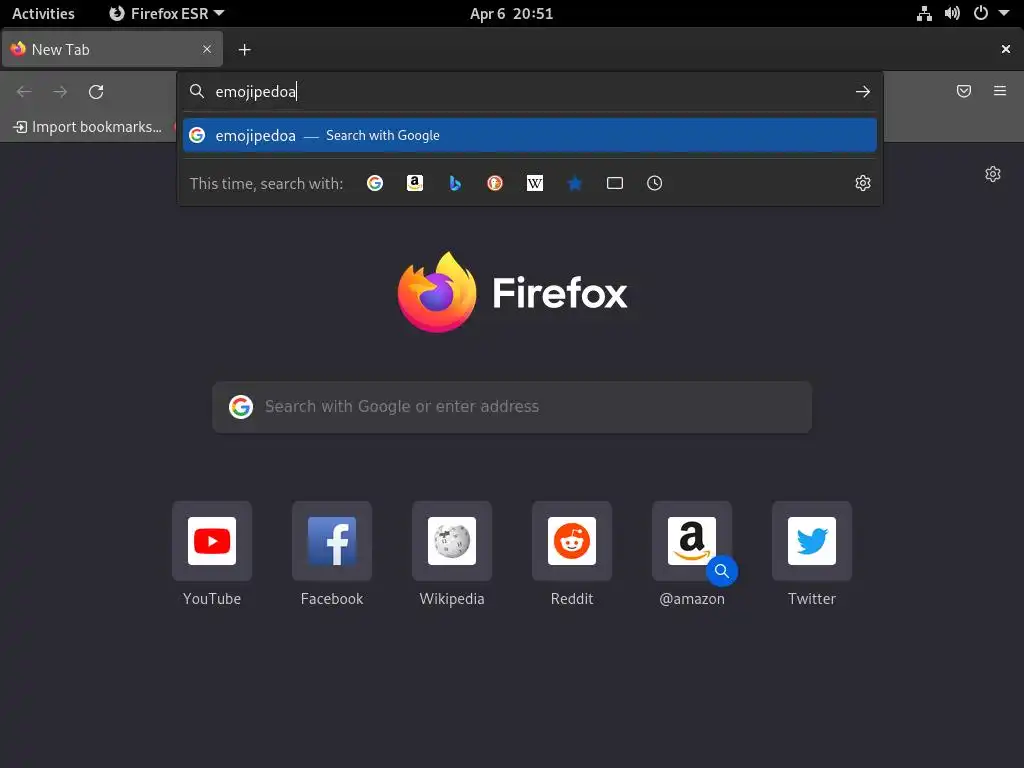
Task: Click the forward navigation arrow
Action: (60, 92)
